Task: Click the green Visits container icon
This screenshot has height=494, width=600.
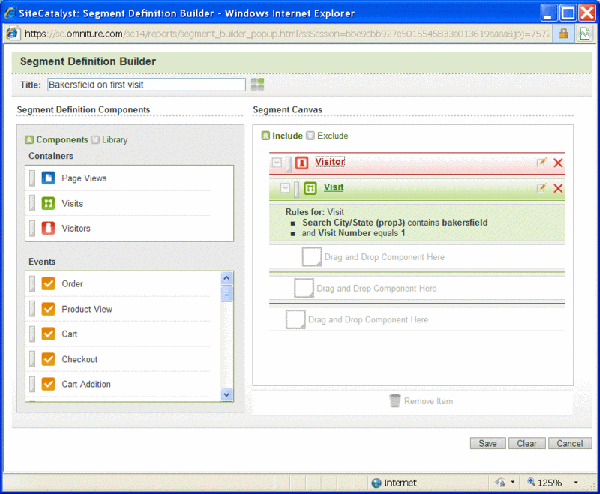Action: (48, 203)
